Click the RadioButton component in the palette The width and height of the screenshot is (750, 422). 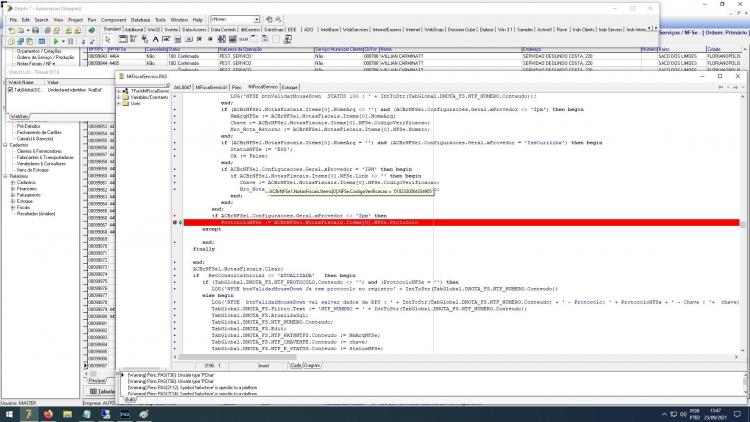click(210, 39)
